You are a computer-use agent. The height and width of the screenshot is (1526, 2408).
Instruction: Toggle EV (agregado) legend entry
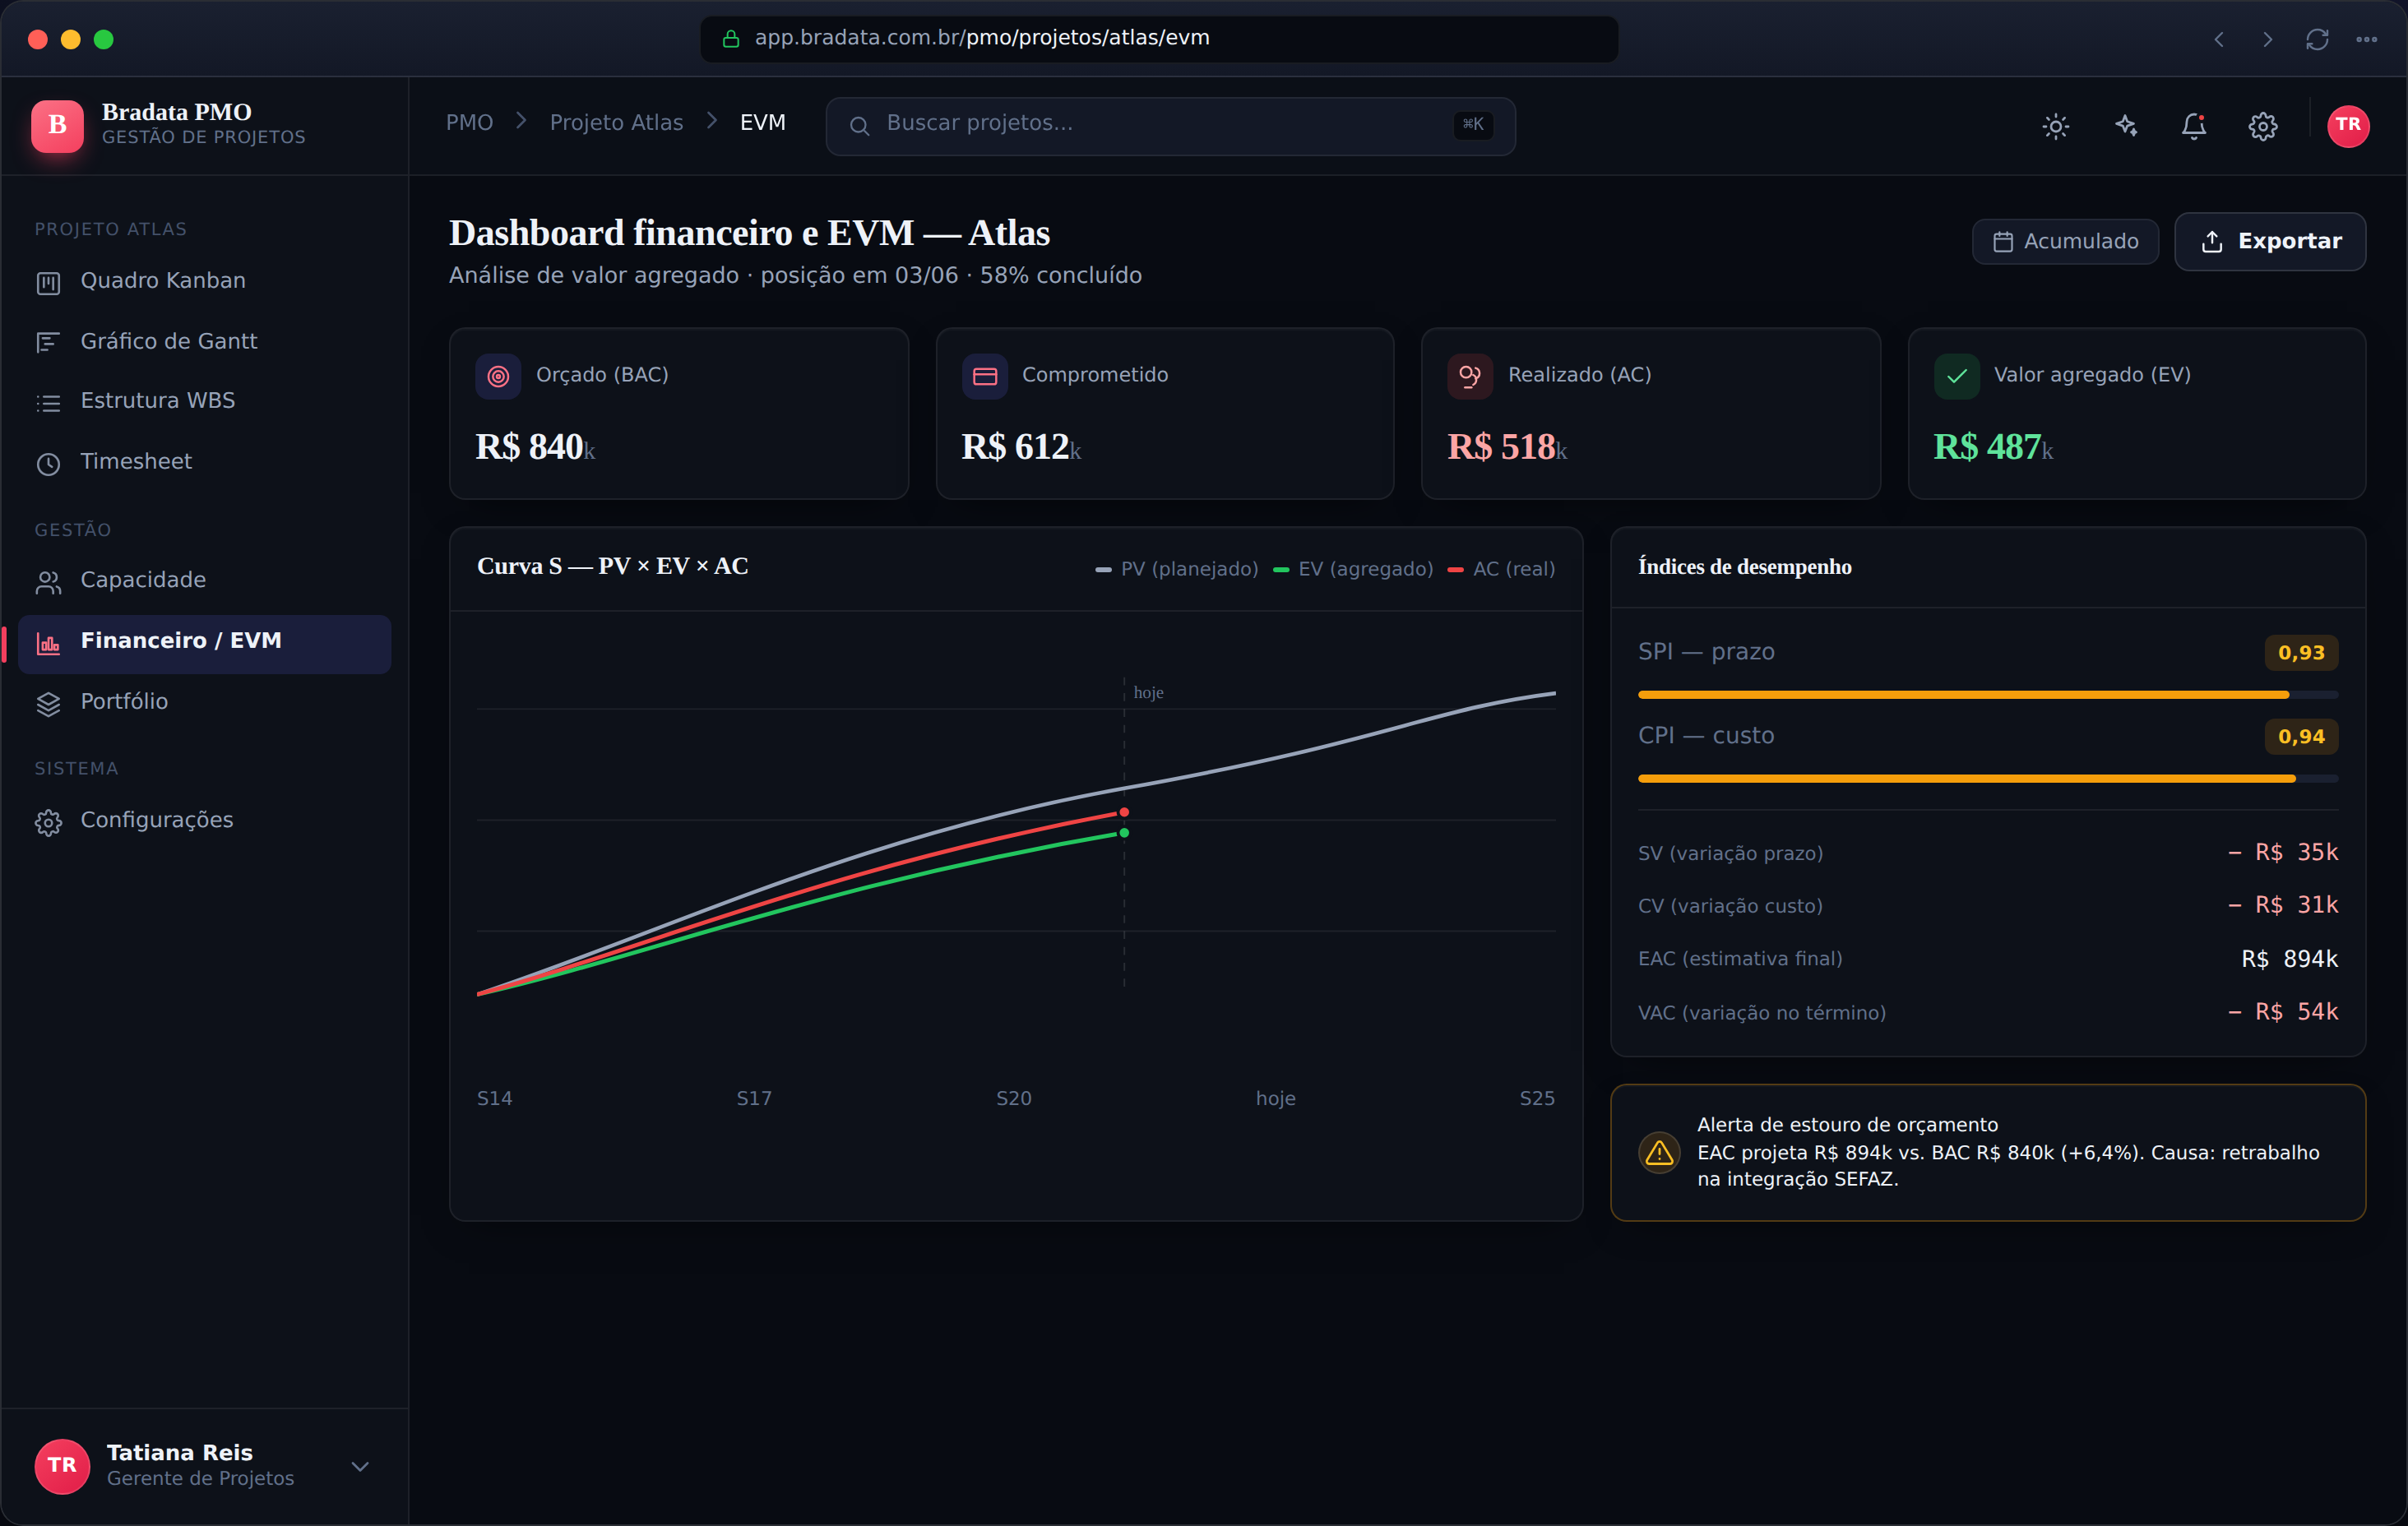pyautogui.click(x=1353, y=569)
